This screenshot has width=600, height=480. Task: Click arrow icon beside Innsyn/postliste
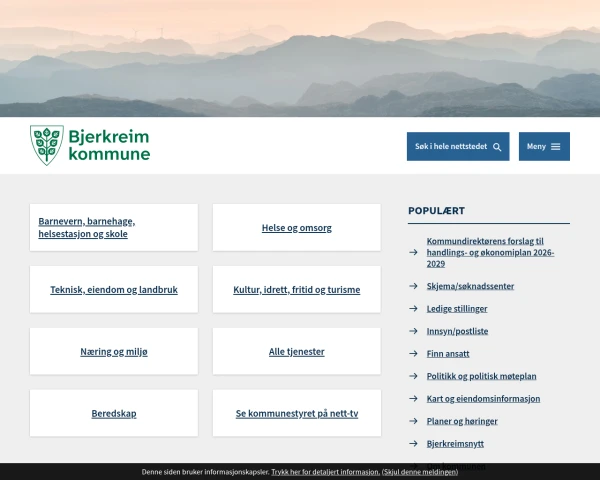tap(413, 331)
